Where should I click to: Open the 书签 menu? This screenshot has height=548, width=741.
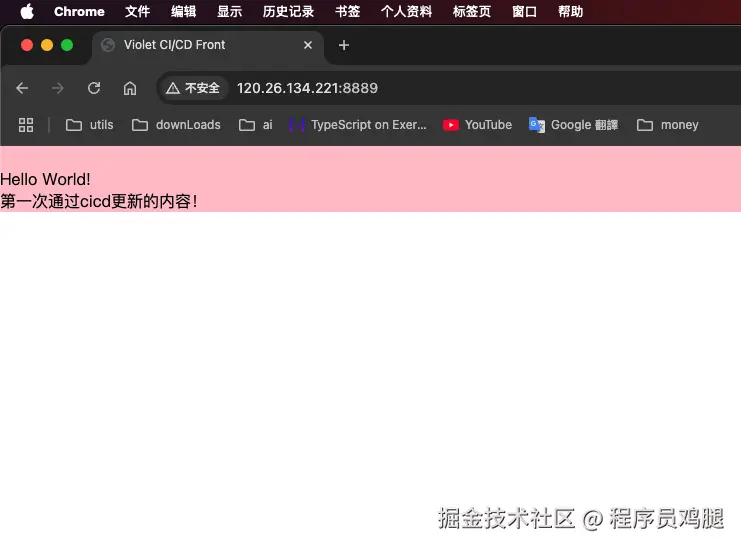point(347,11)
